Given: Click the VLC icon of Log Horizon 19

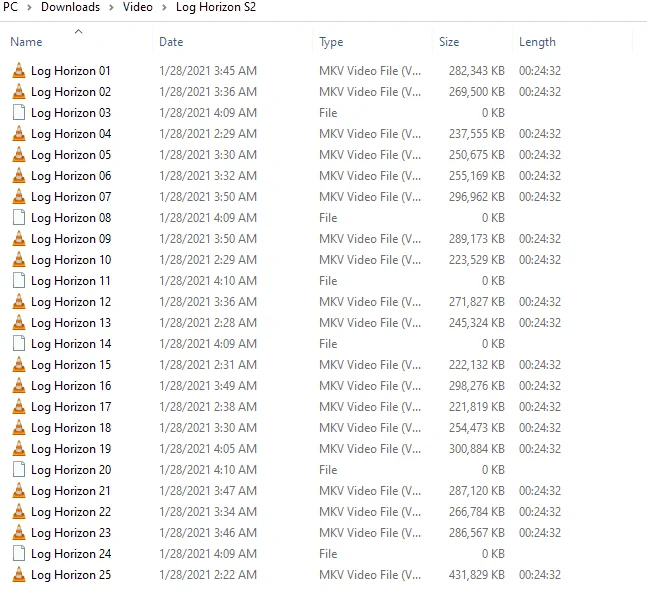Looking at the screenshot, I should coord(19,448).
